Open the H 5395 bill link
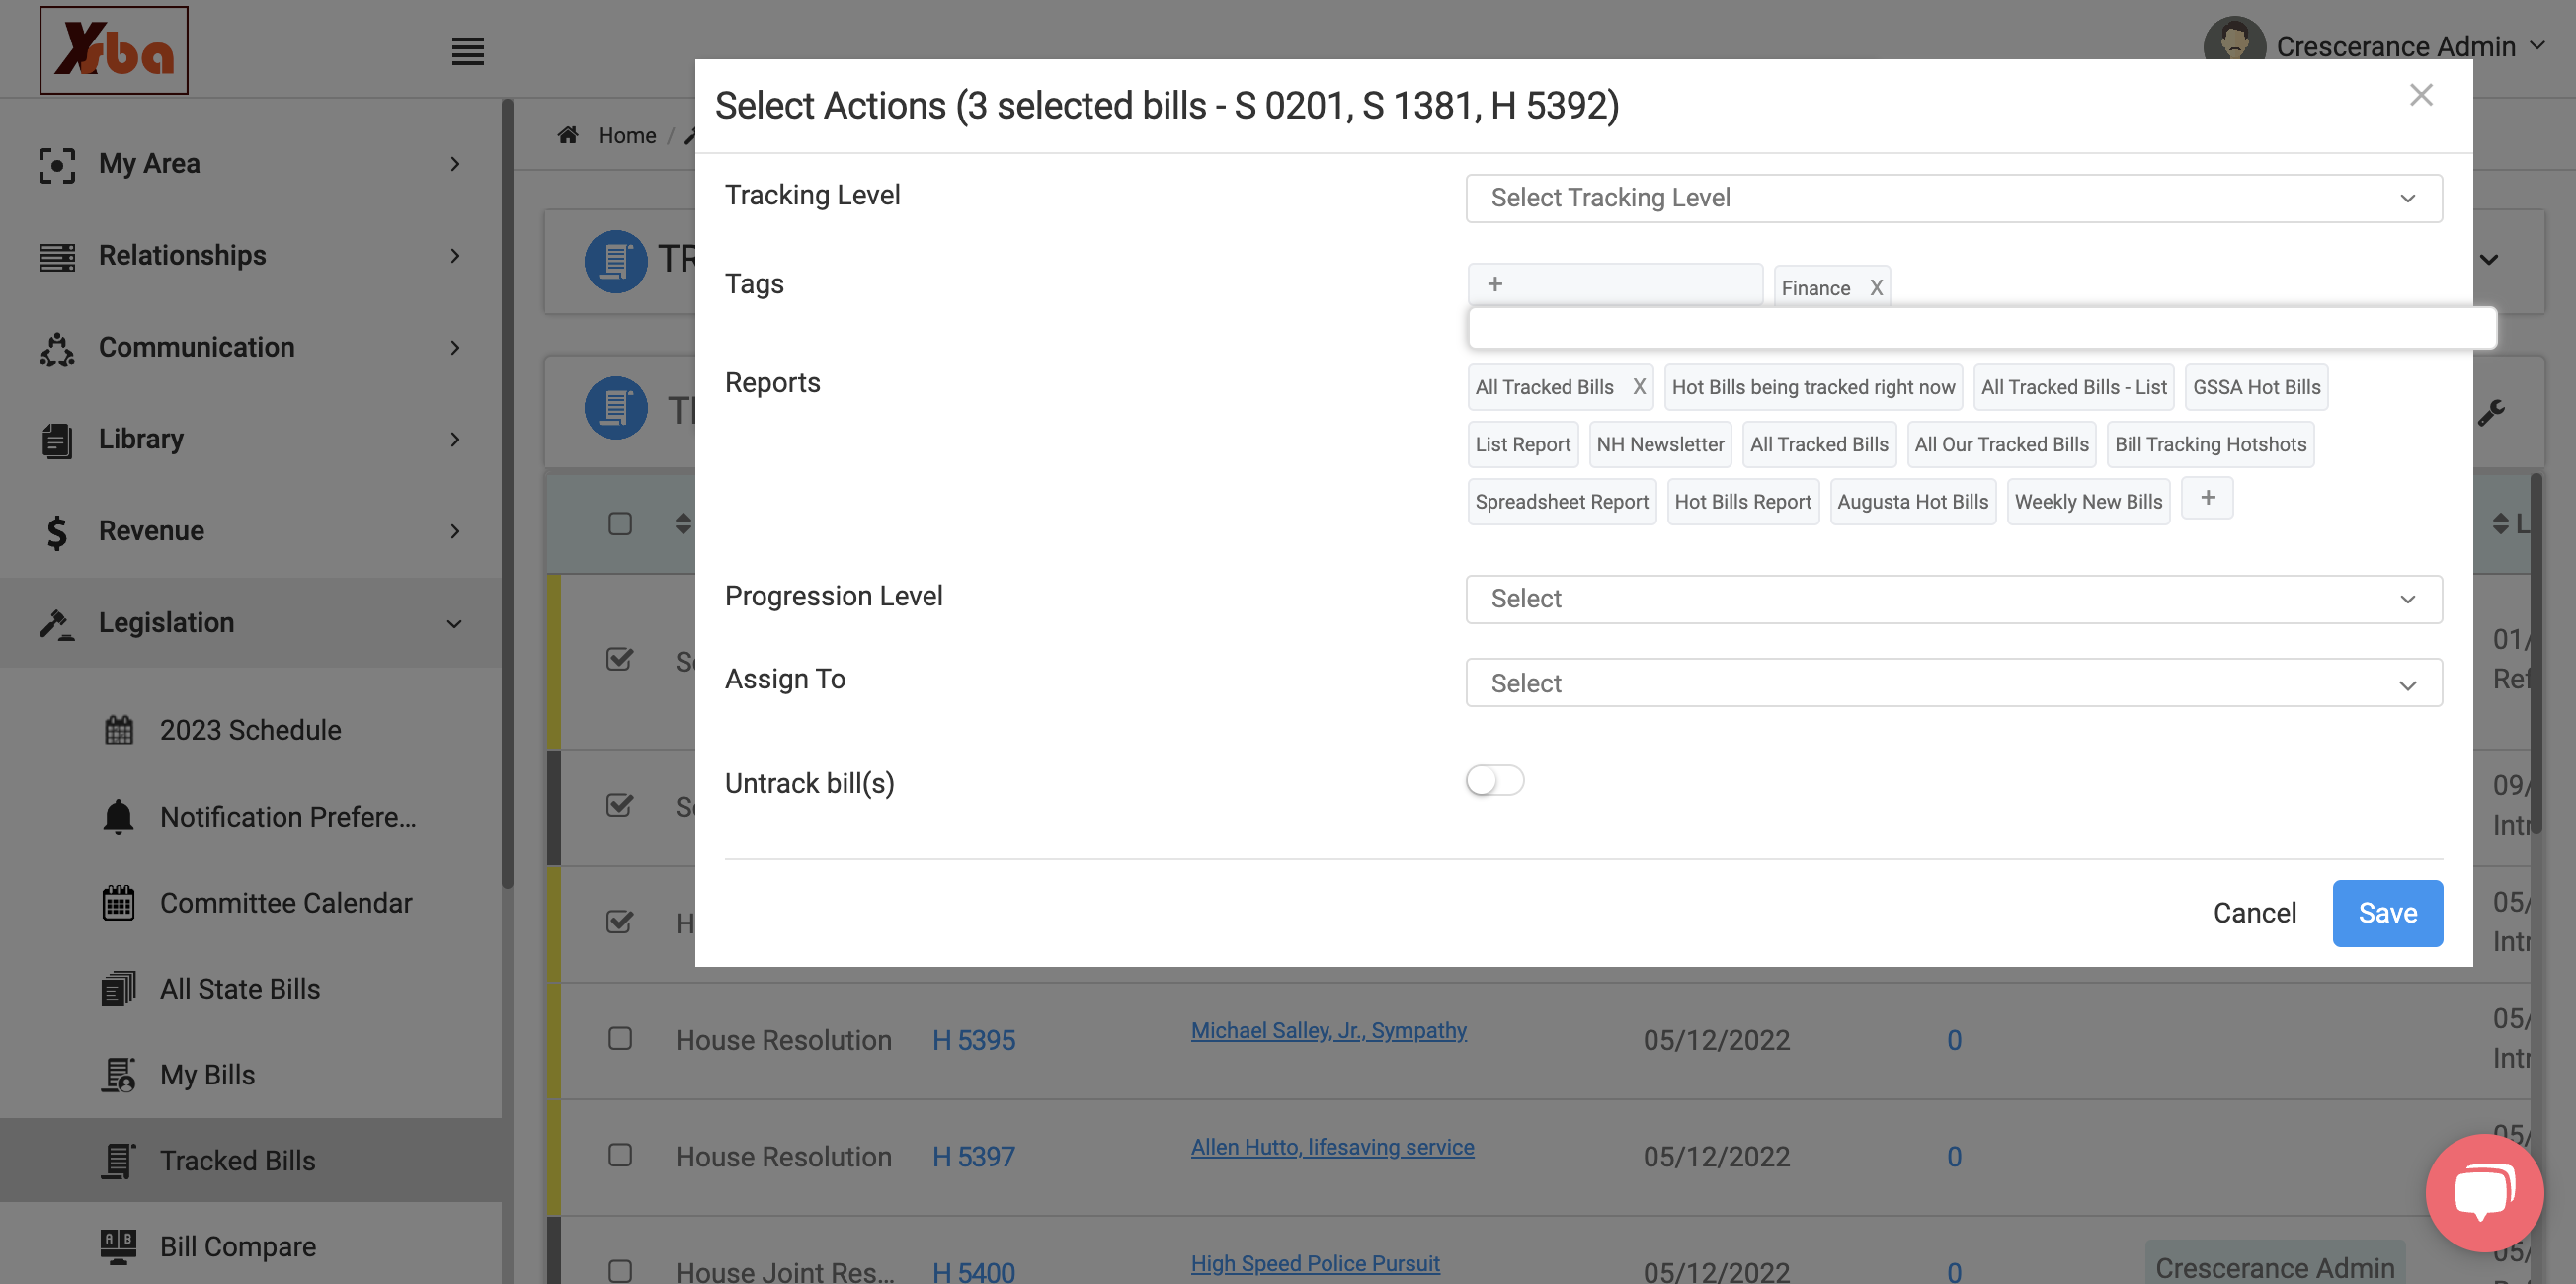This screenshot has width=2576, height=1284. tap(973, 1040)
